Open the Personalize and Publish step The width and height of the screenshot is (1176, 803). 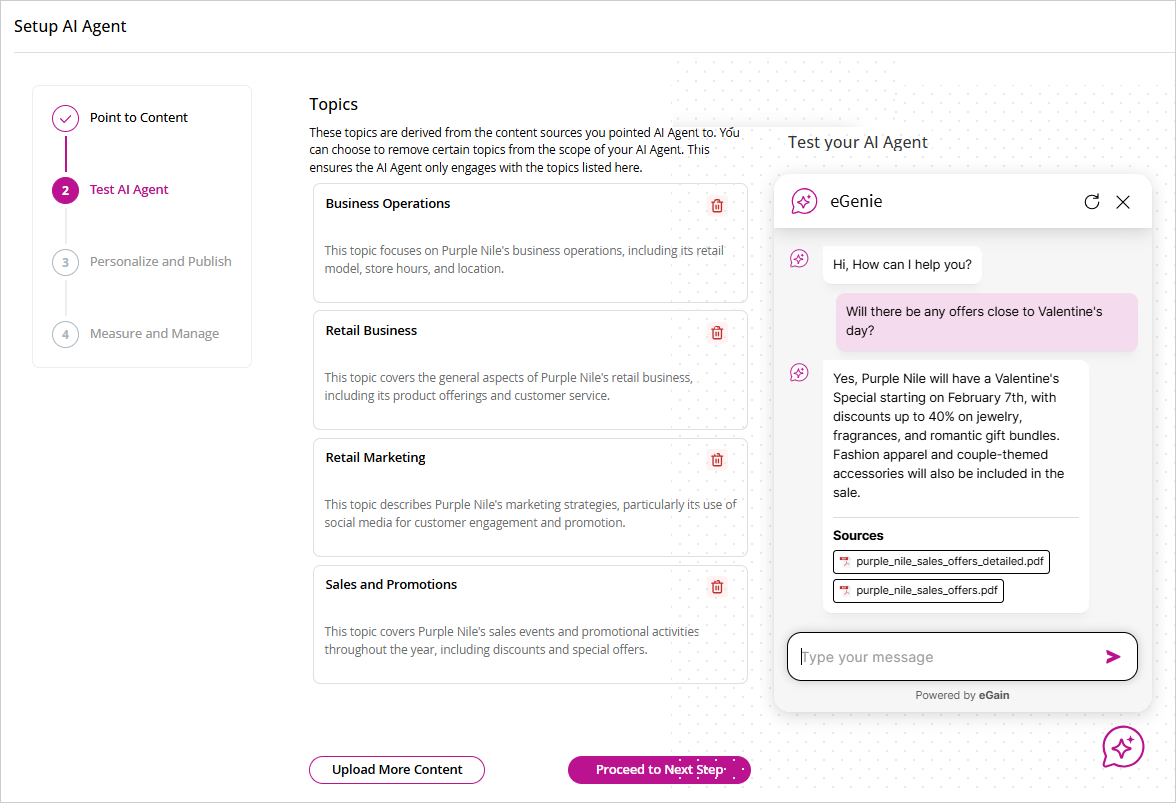tap(160, 262)
